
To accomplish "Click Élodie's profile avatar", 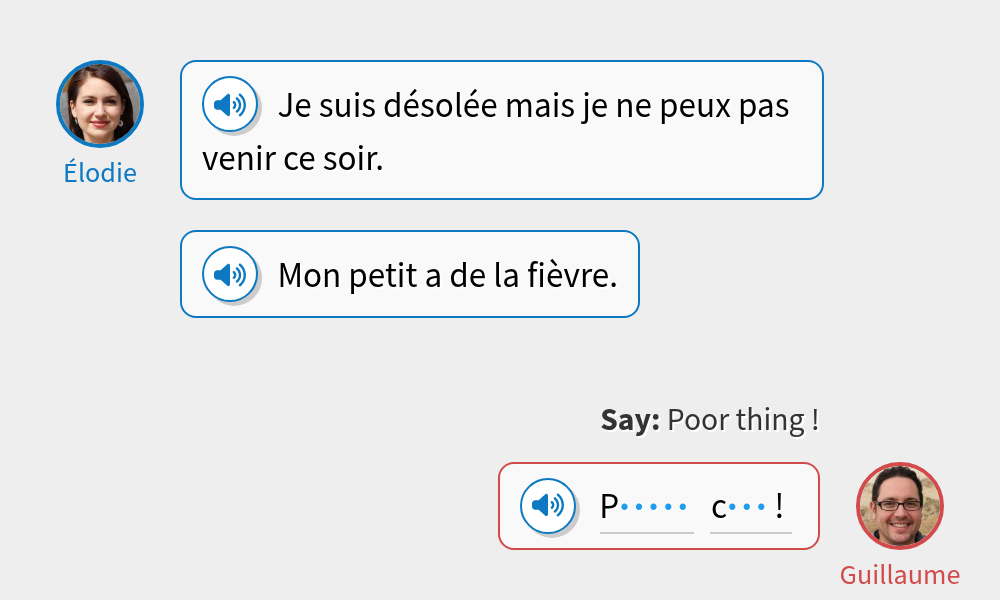I will (100, 104).
